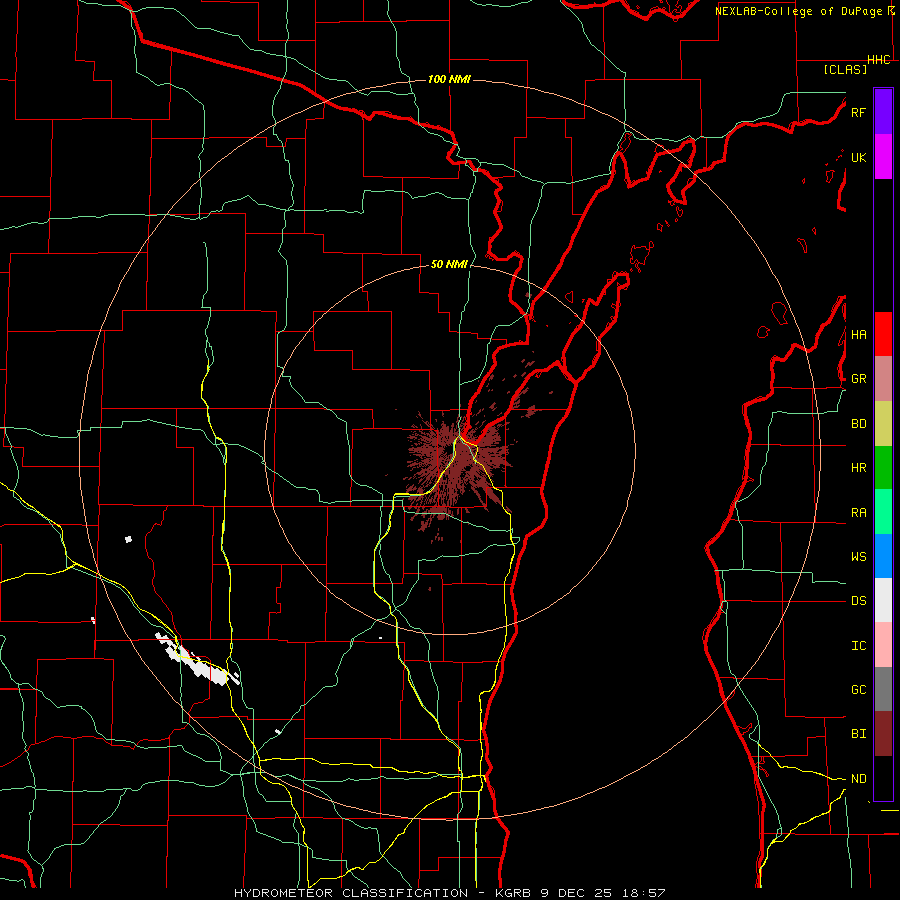Click the [CLAS] label above legend
This screenshot has height=900, width=900.
(x=845, y=69)
